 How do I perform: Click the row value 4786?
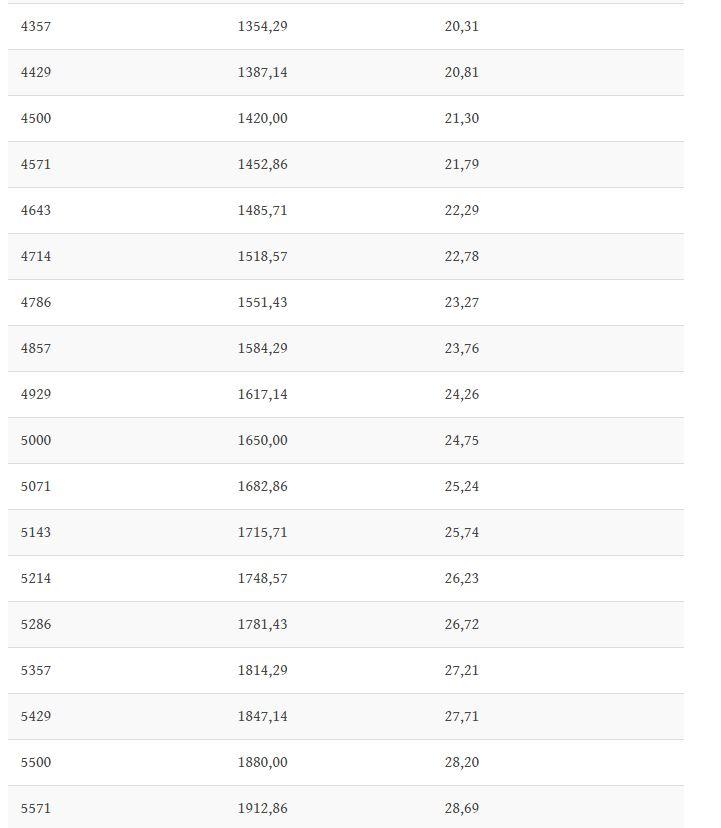[36, 303]
